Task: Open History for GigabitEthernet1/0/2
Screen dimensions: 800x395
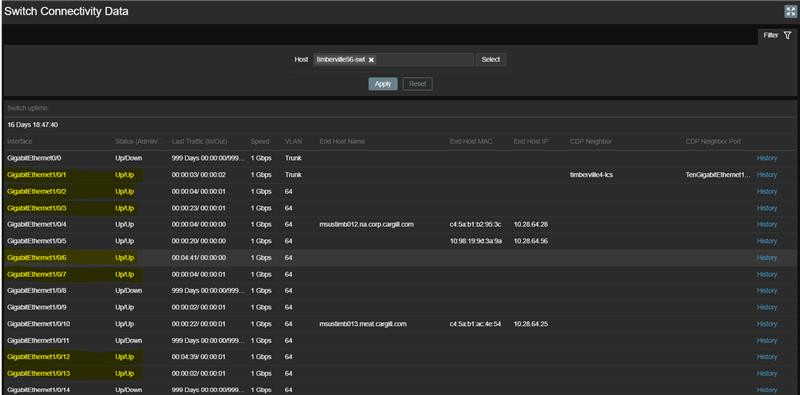Action: point(767,191)
